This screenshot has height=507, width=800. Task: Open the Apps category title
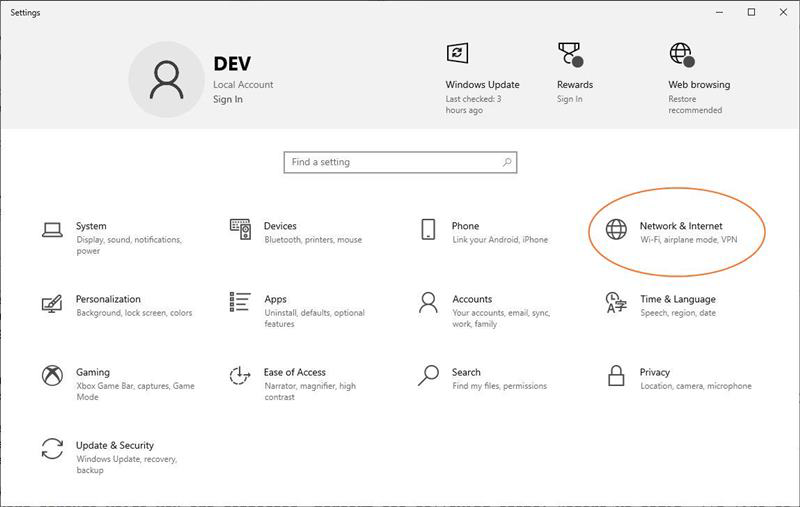click(276, 299)
